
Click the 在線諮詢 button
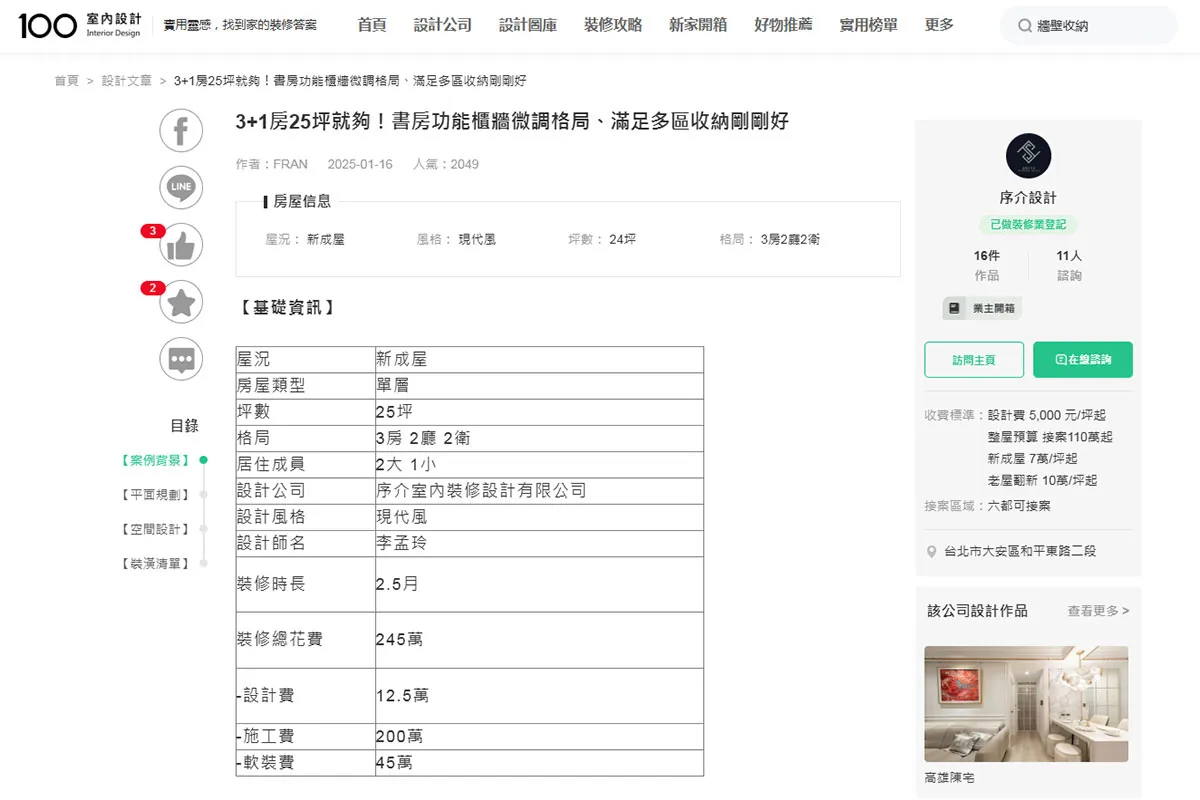[x=1083, y=360]
